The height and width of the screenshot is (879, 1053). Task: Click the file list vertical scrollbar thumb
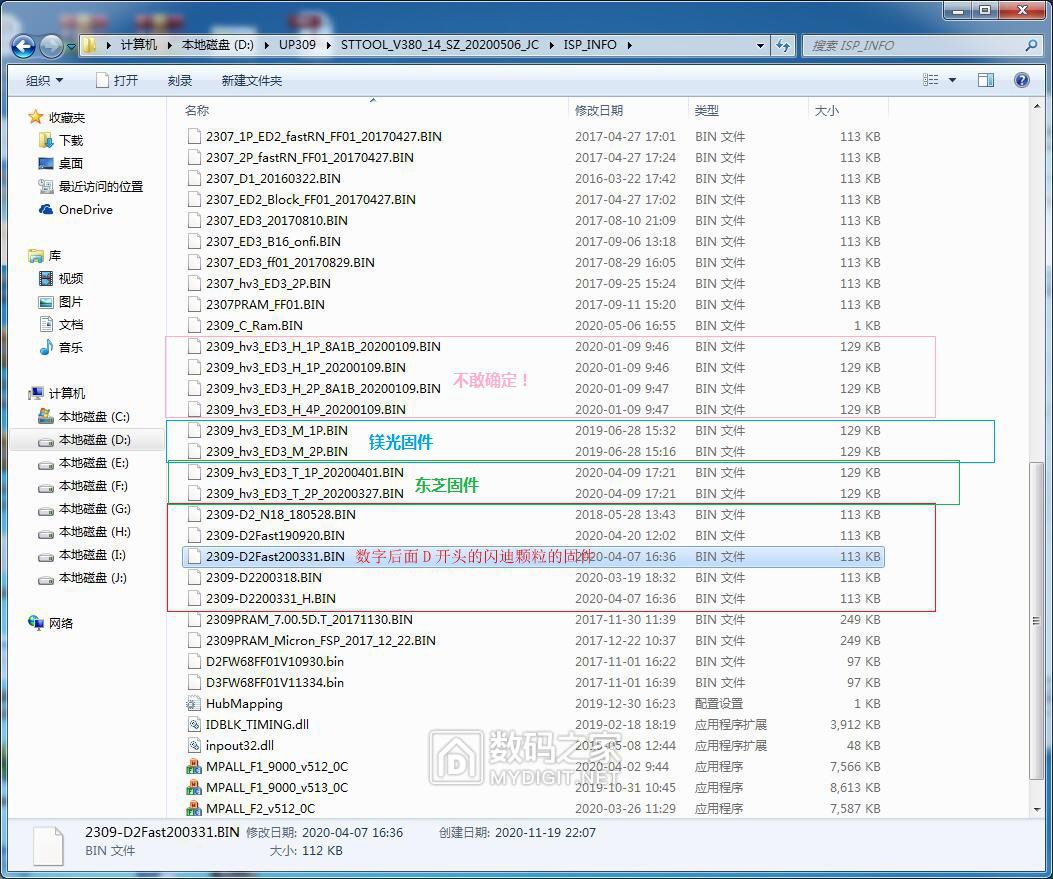coord(1037,621)
